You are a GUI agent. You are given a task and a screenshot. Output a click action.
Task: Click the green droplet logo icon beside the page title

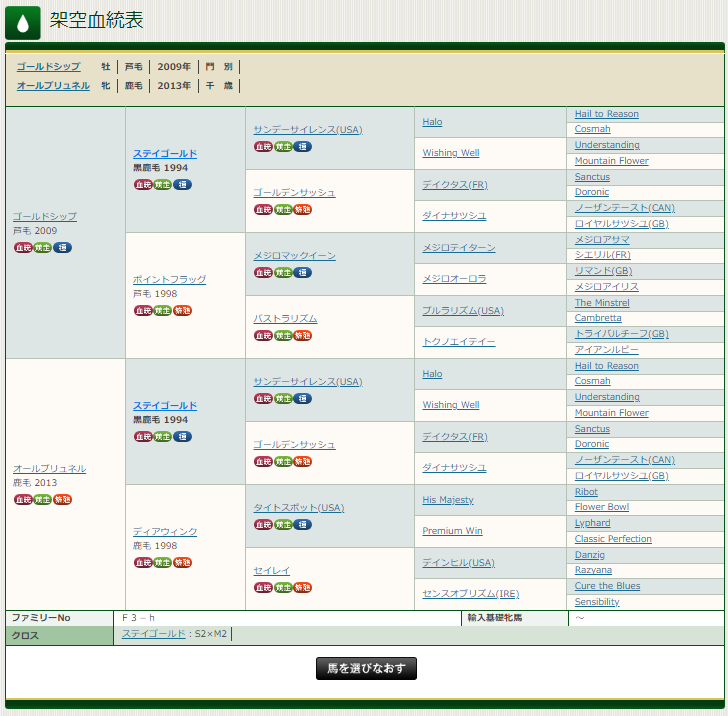point(23,21)
